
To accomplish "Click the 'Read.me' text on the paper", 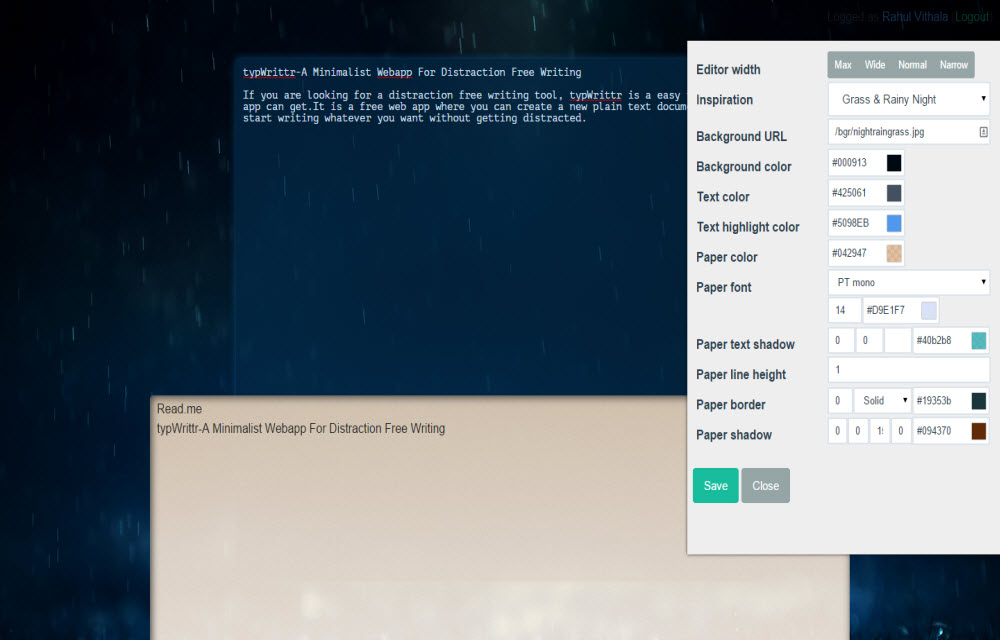I will pyautogui.click(x=179, y=409).
